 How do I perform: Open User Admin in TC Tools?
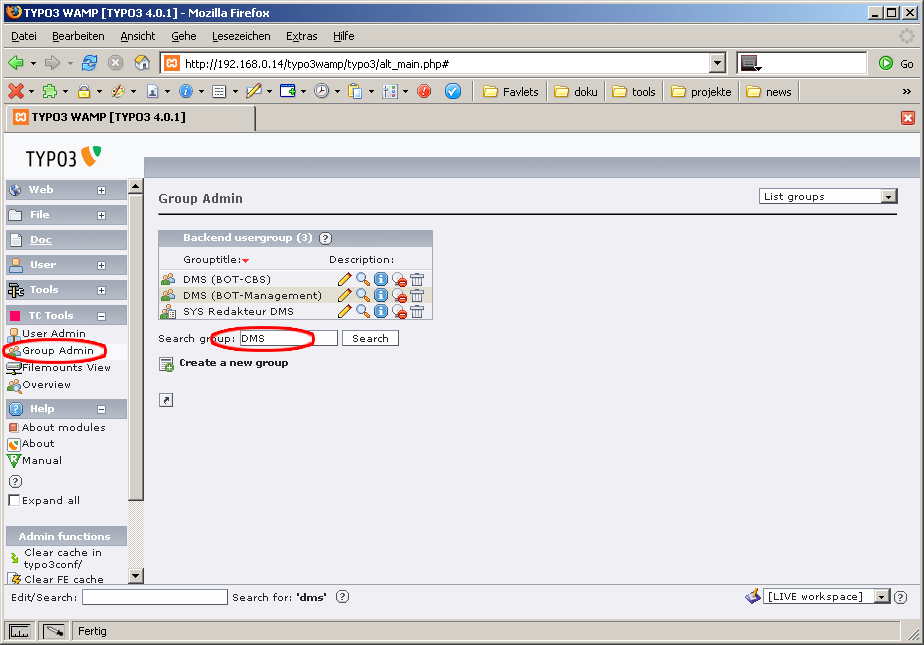[x=54, y=334]
